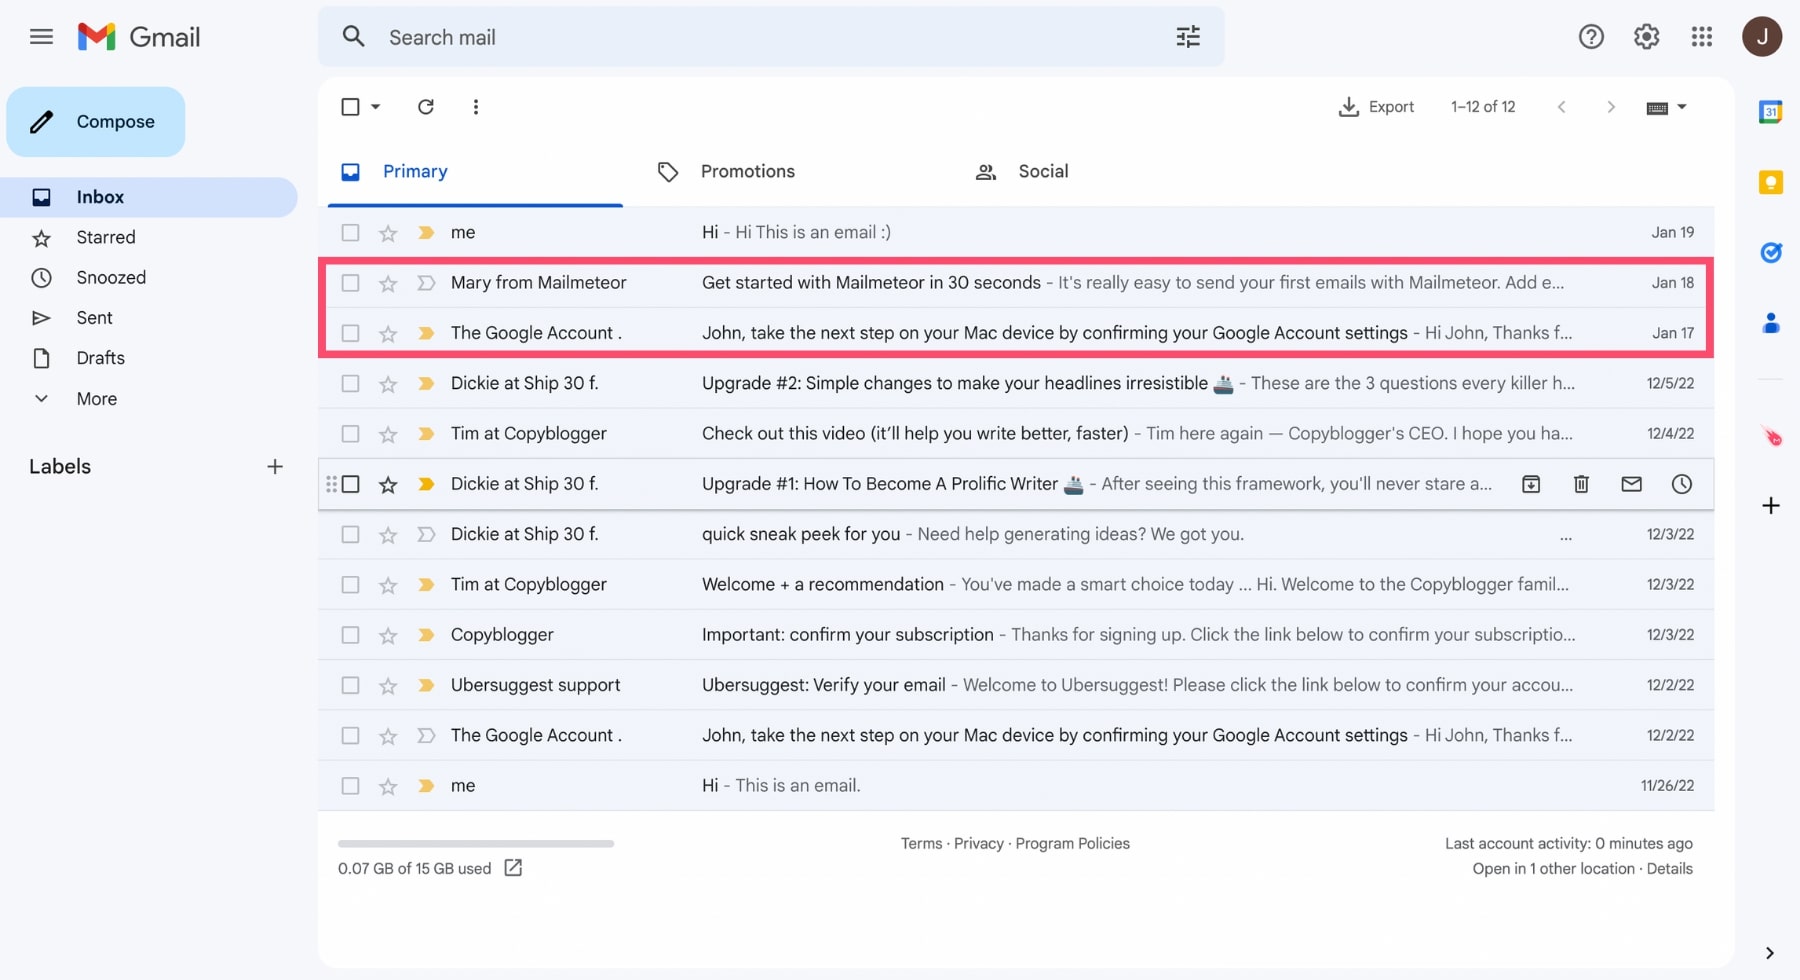Mark the Upgrade #1 email as unread
Viewport: 1800px width, 980px height.
click(x=1631, y=484)
